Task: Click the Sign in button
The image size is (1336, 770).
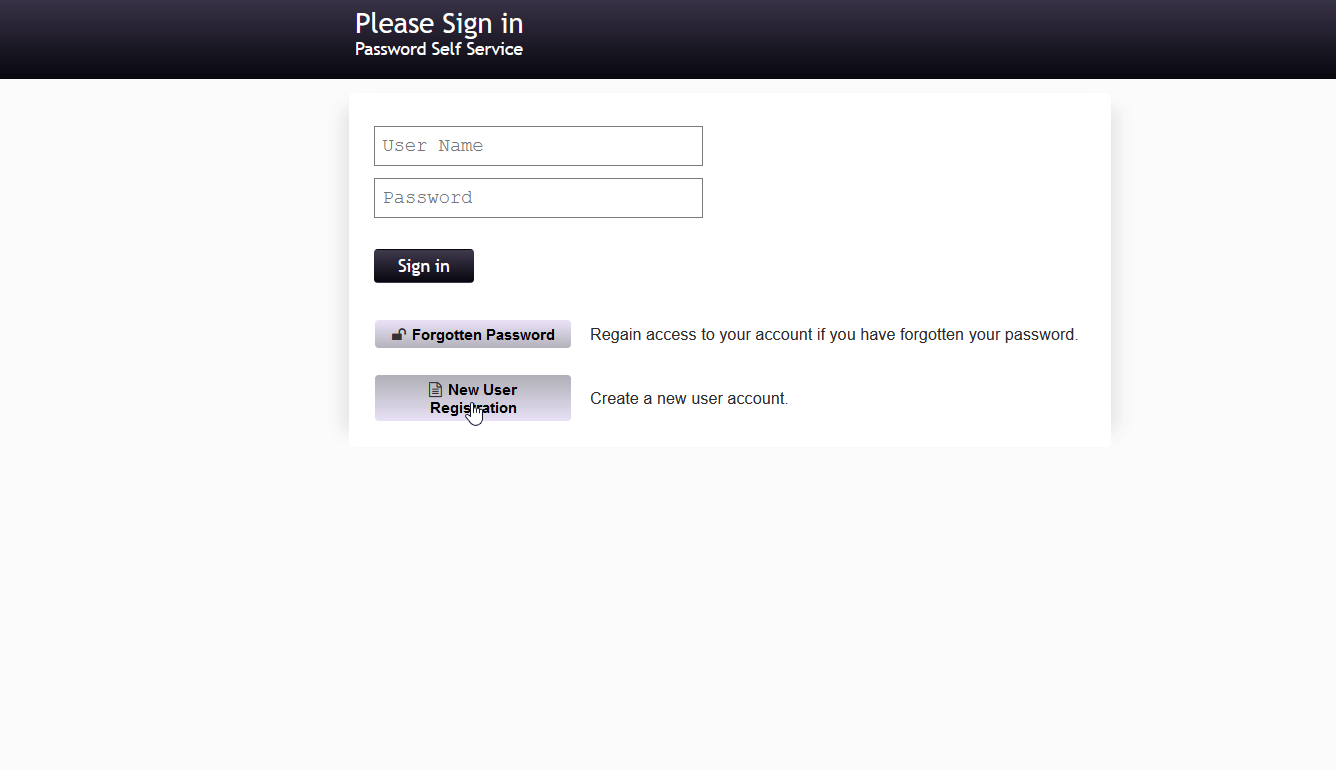Action: (424, 266)
